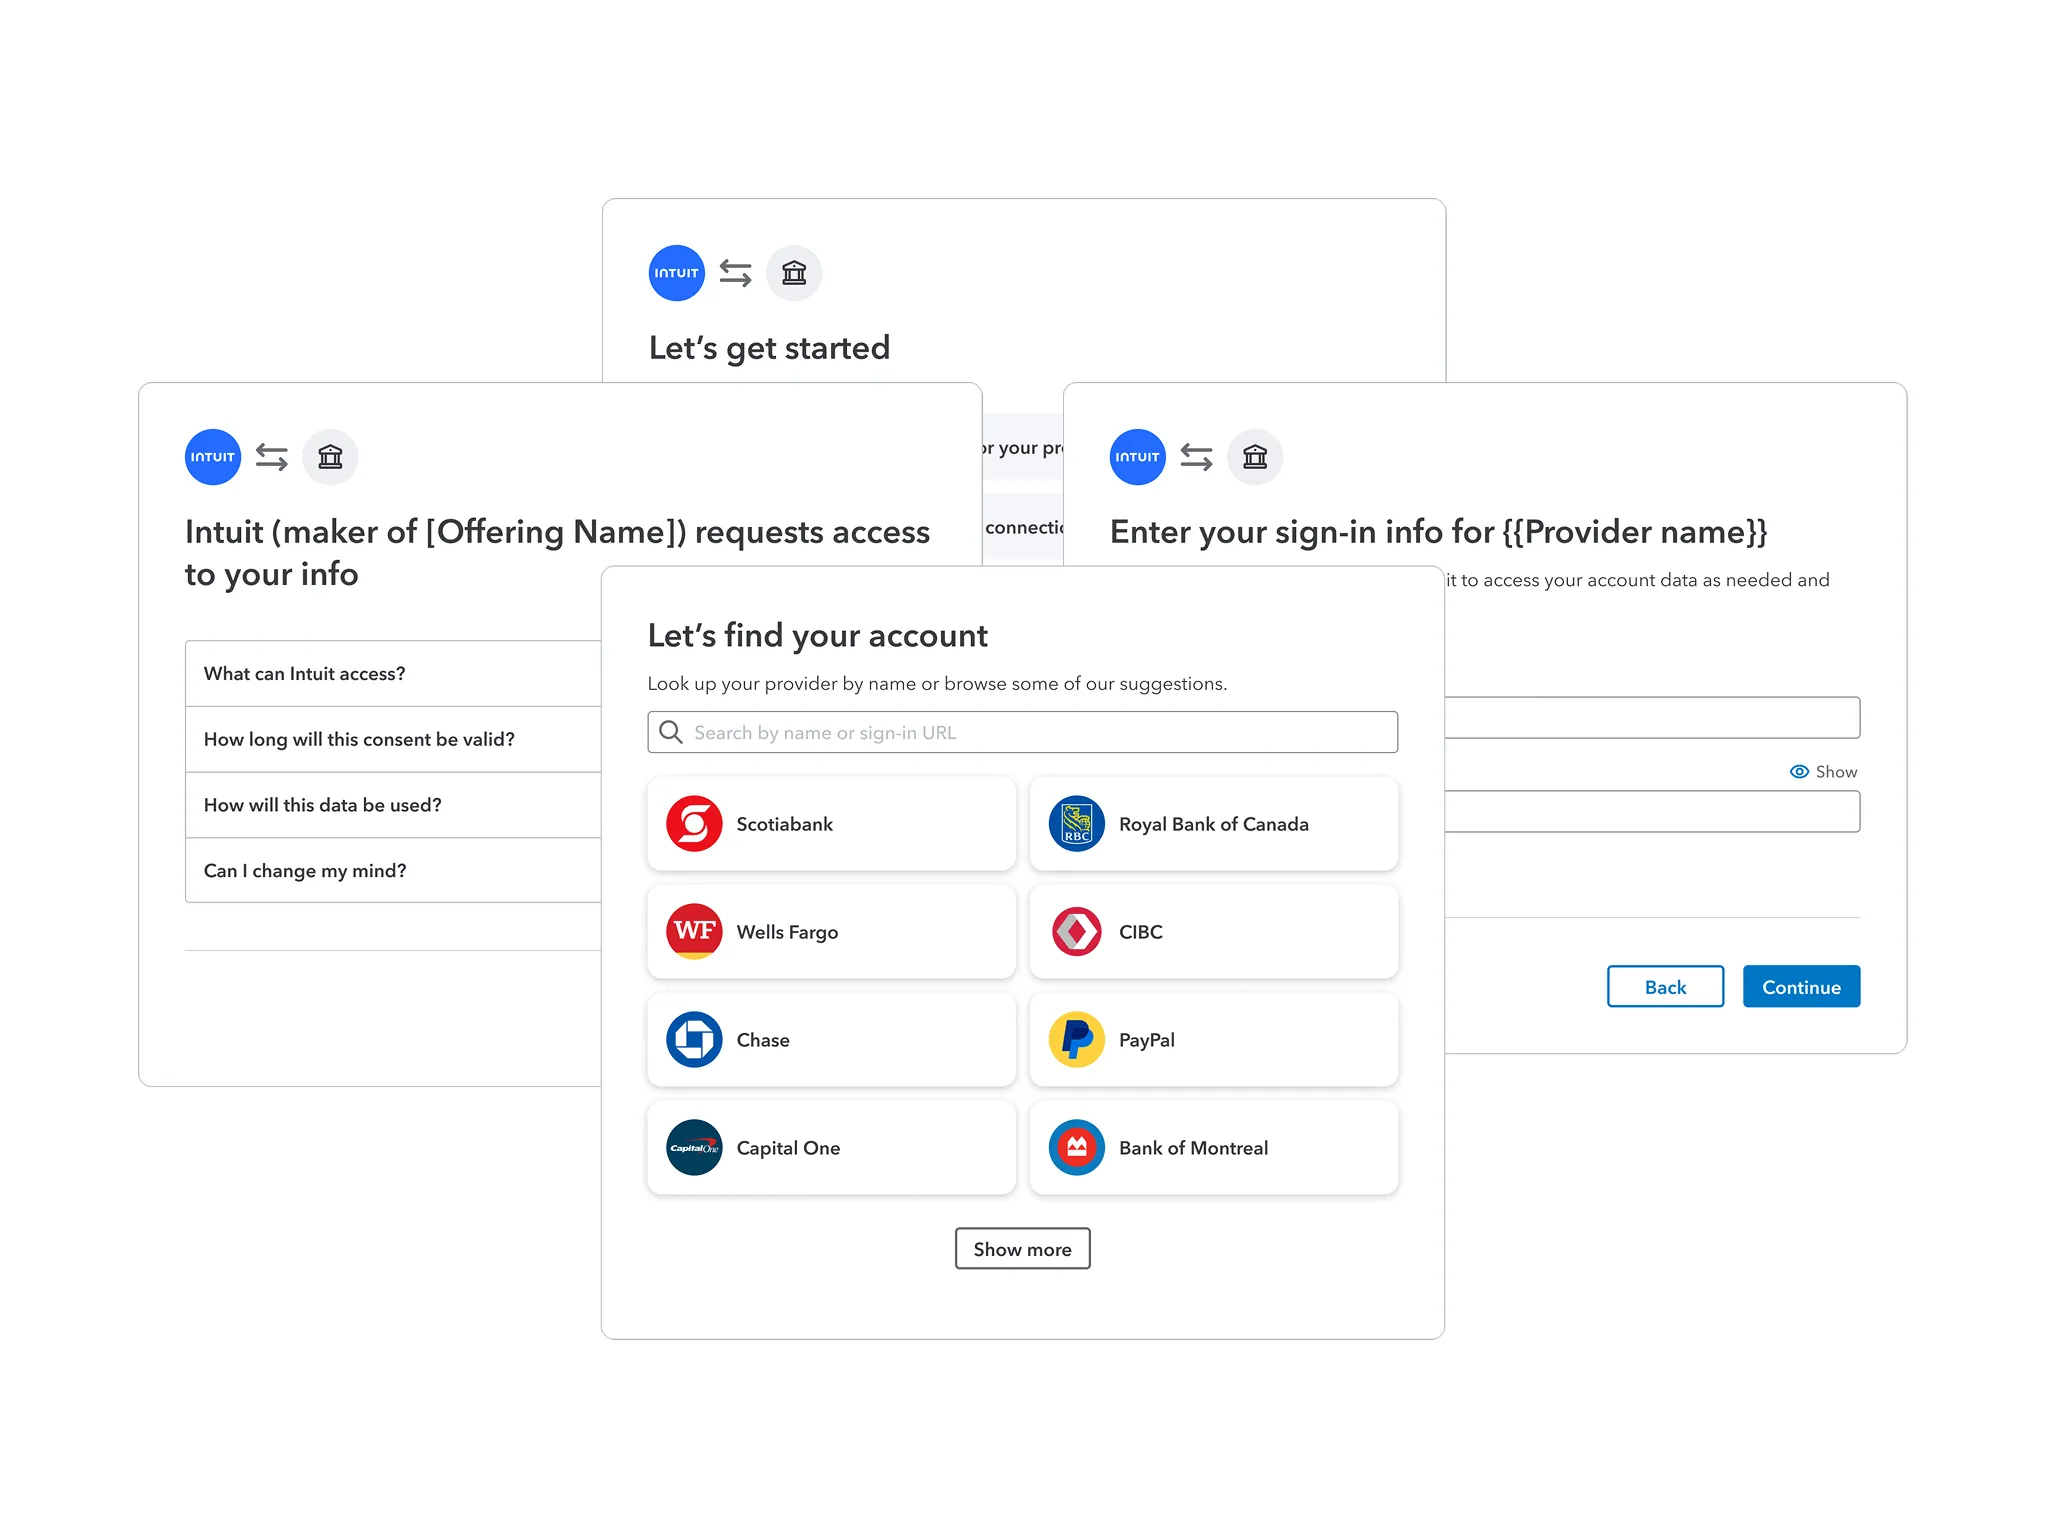Click the Wells Fargo WF logo
Screen dimensions: 2048x1536
coord(694,932)
